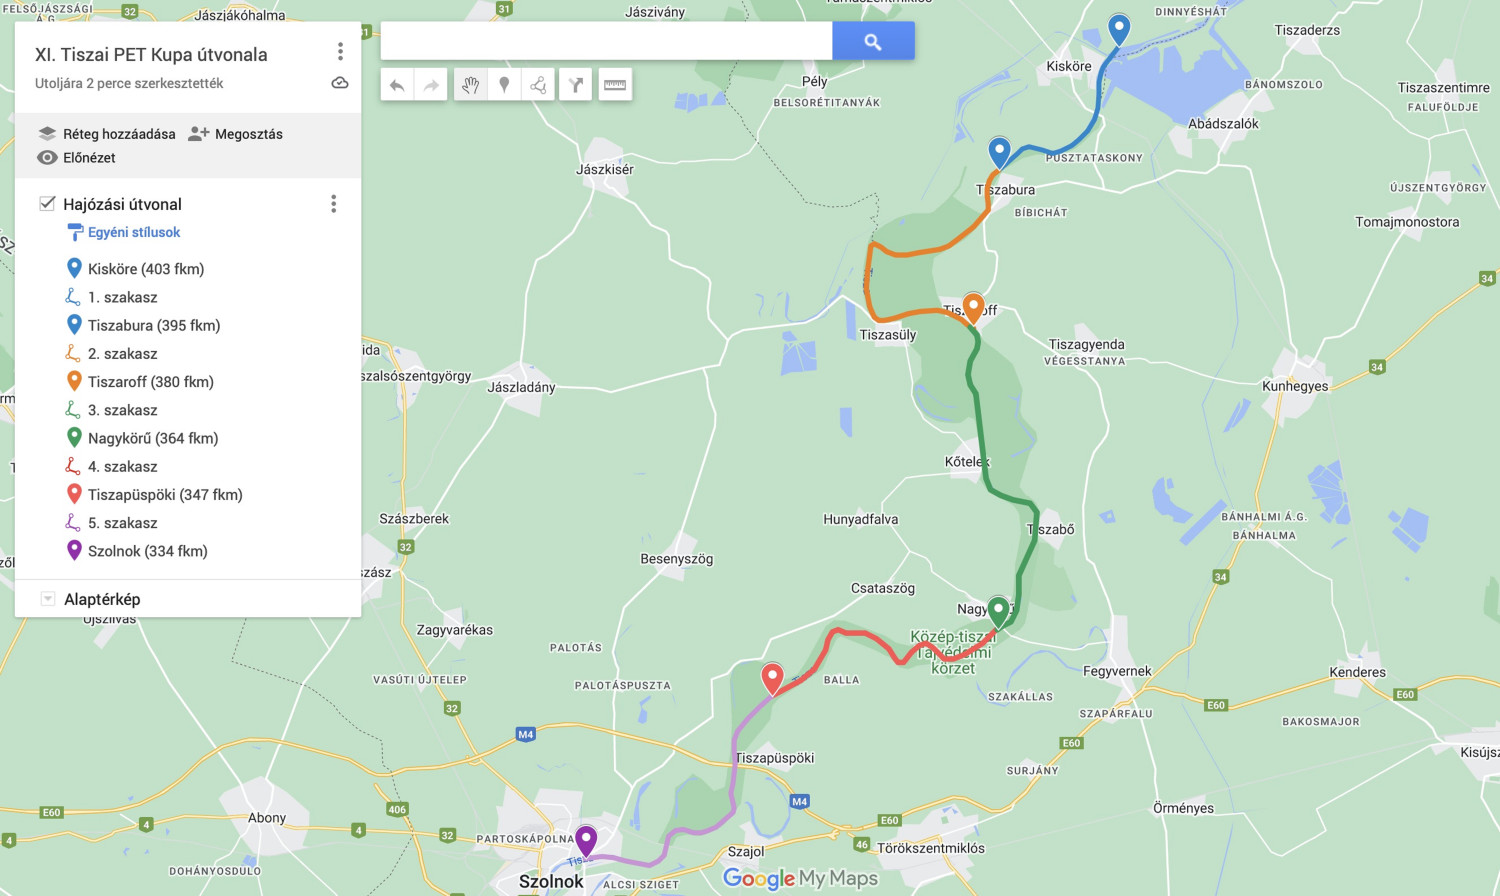The image size is (1500, 896).
Task: Click the blue search magnifier button
Action: click(x=873, y=41)
